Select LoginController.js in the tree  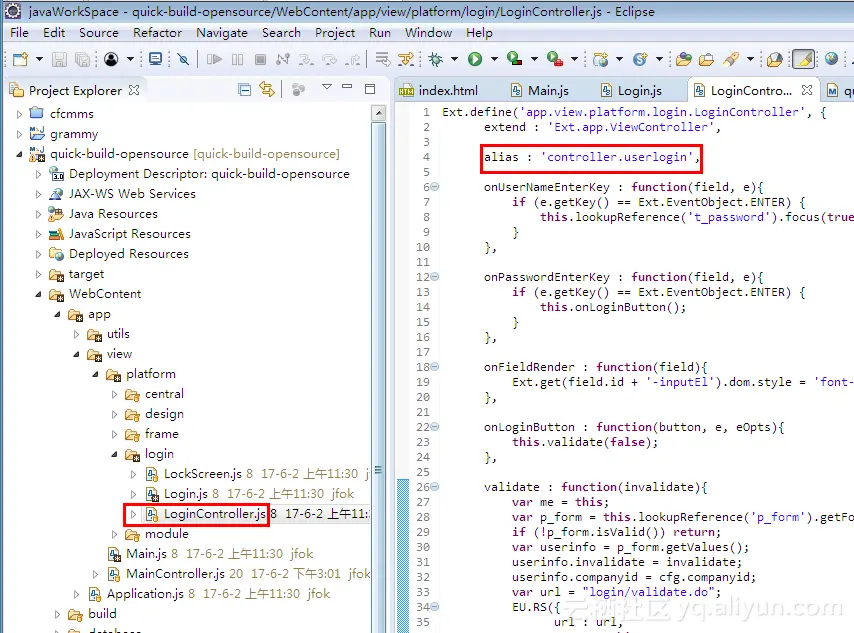coord(215,514)
